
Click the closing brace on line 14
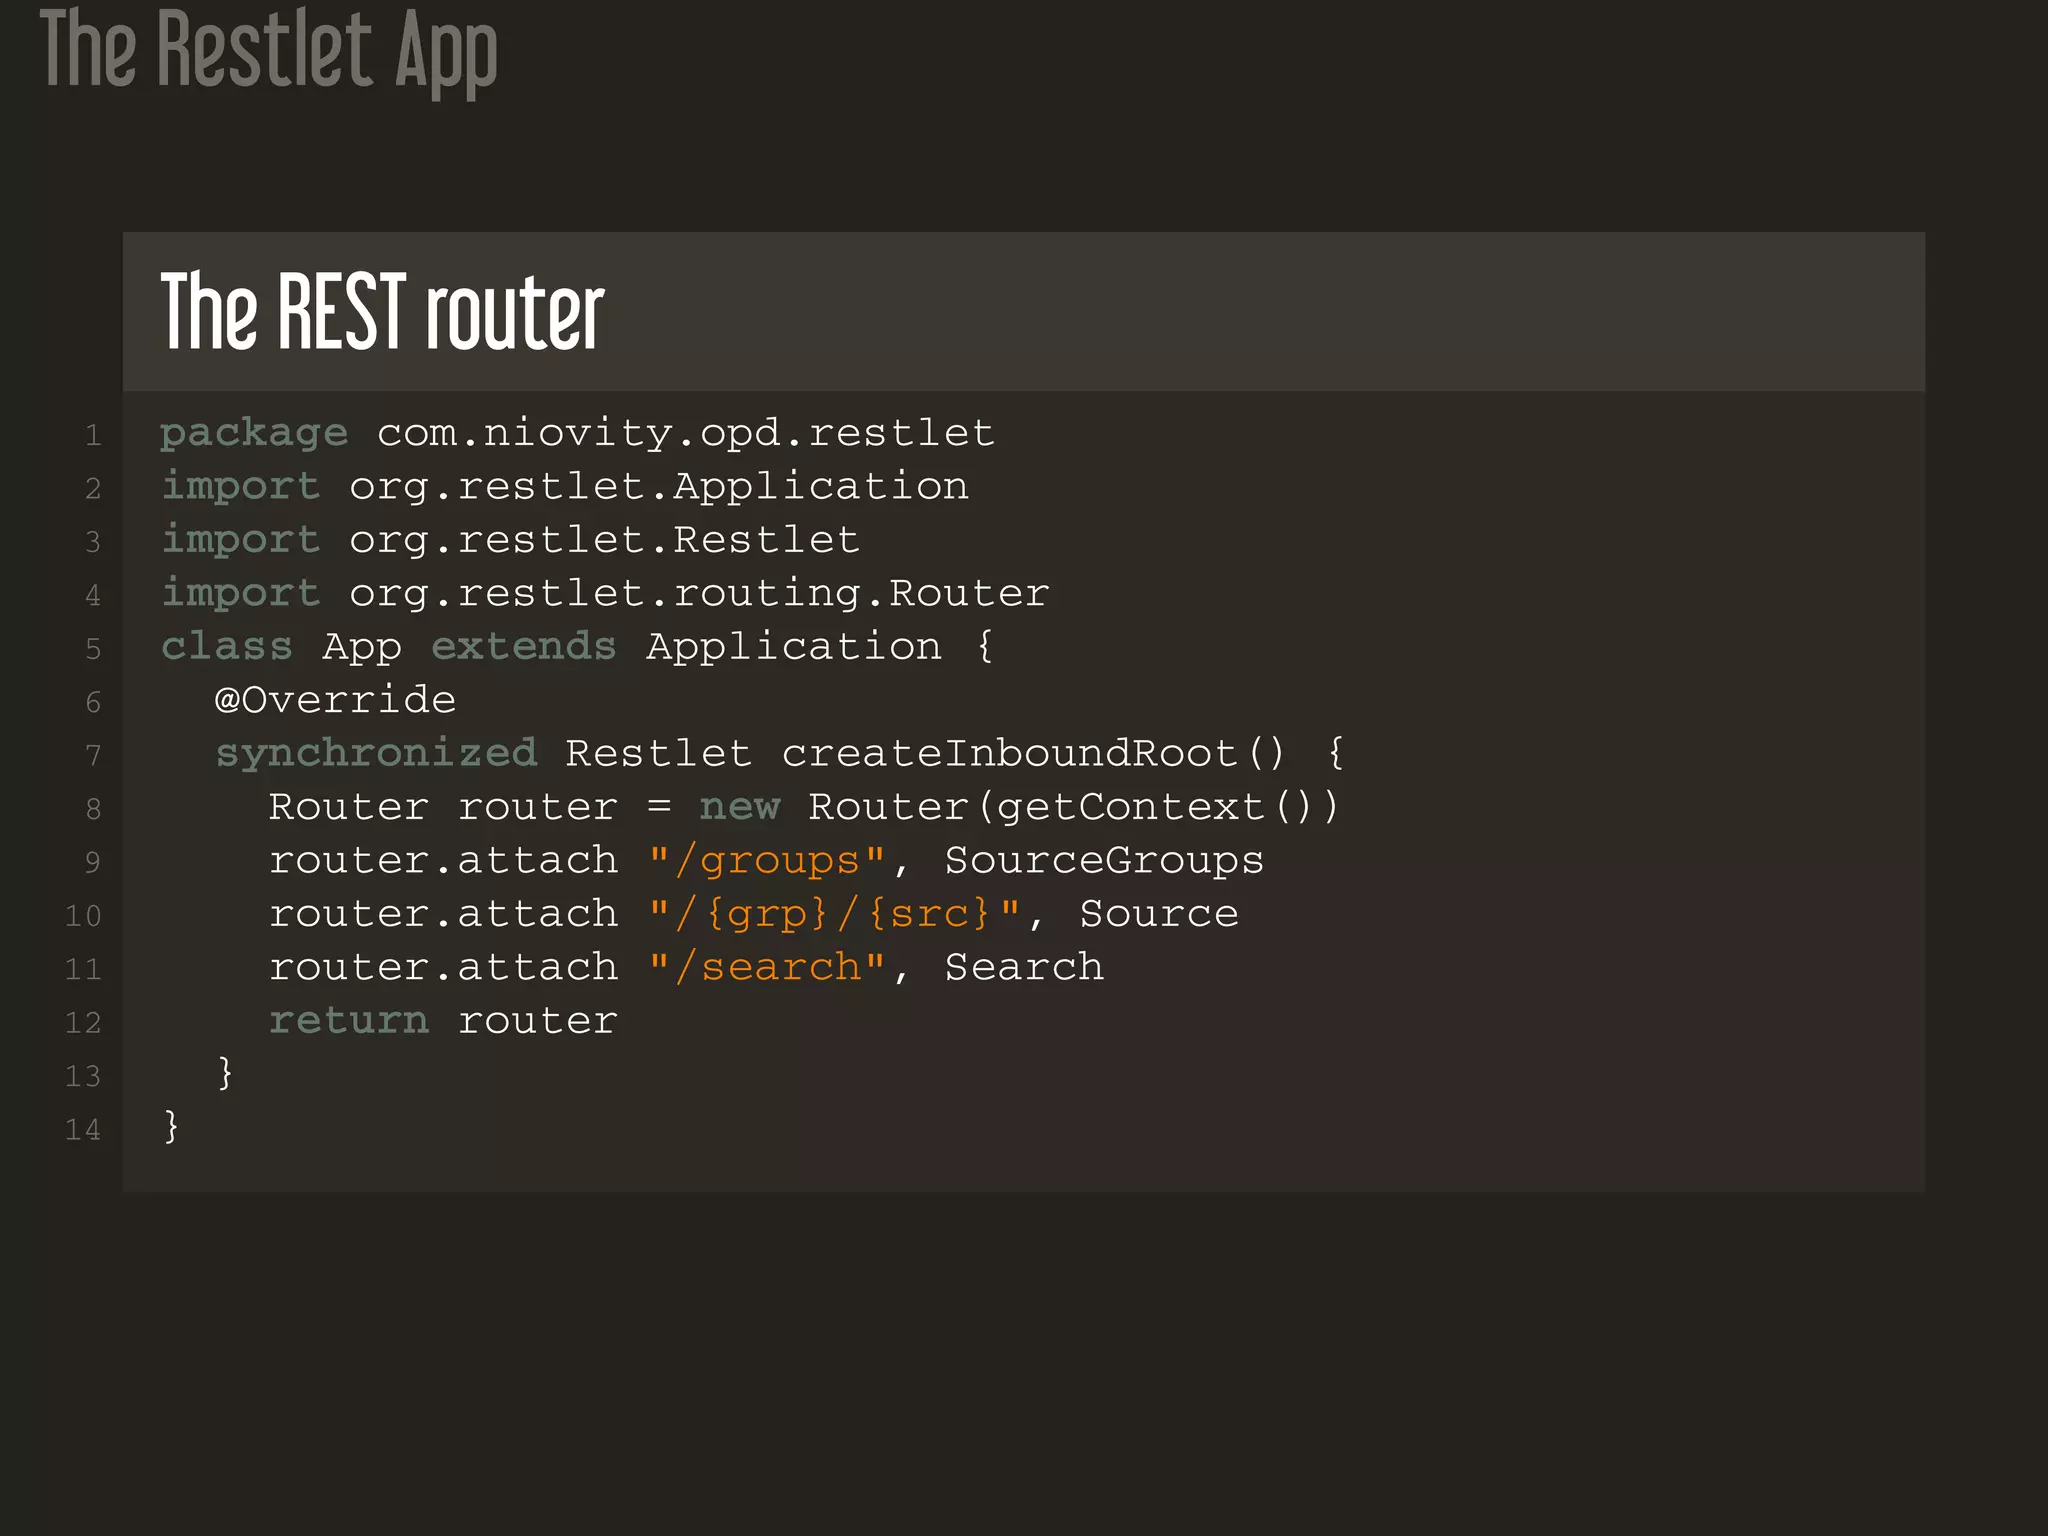click(x=171, y=1126)
